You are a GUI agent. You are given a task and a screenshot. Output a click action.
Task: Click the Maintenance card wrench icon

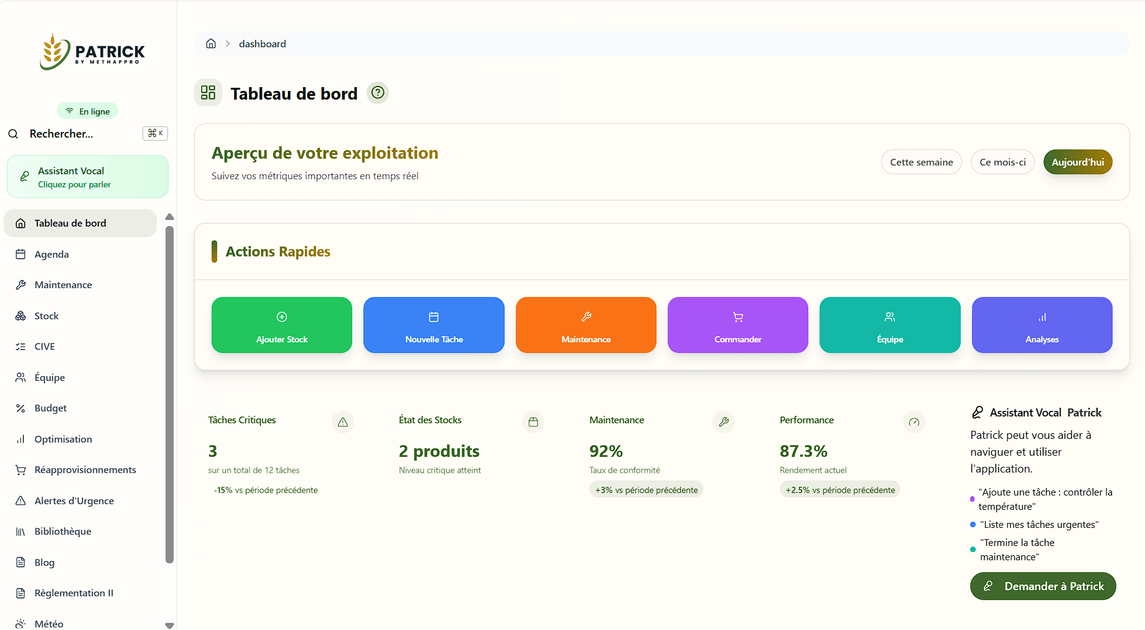[x=723, y=422]
